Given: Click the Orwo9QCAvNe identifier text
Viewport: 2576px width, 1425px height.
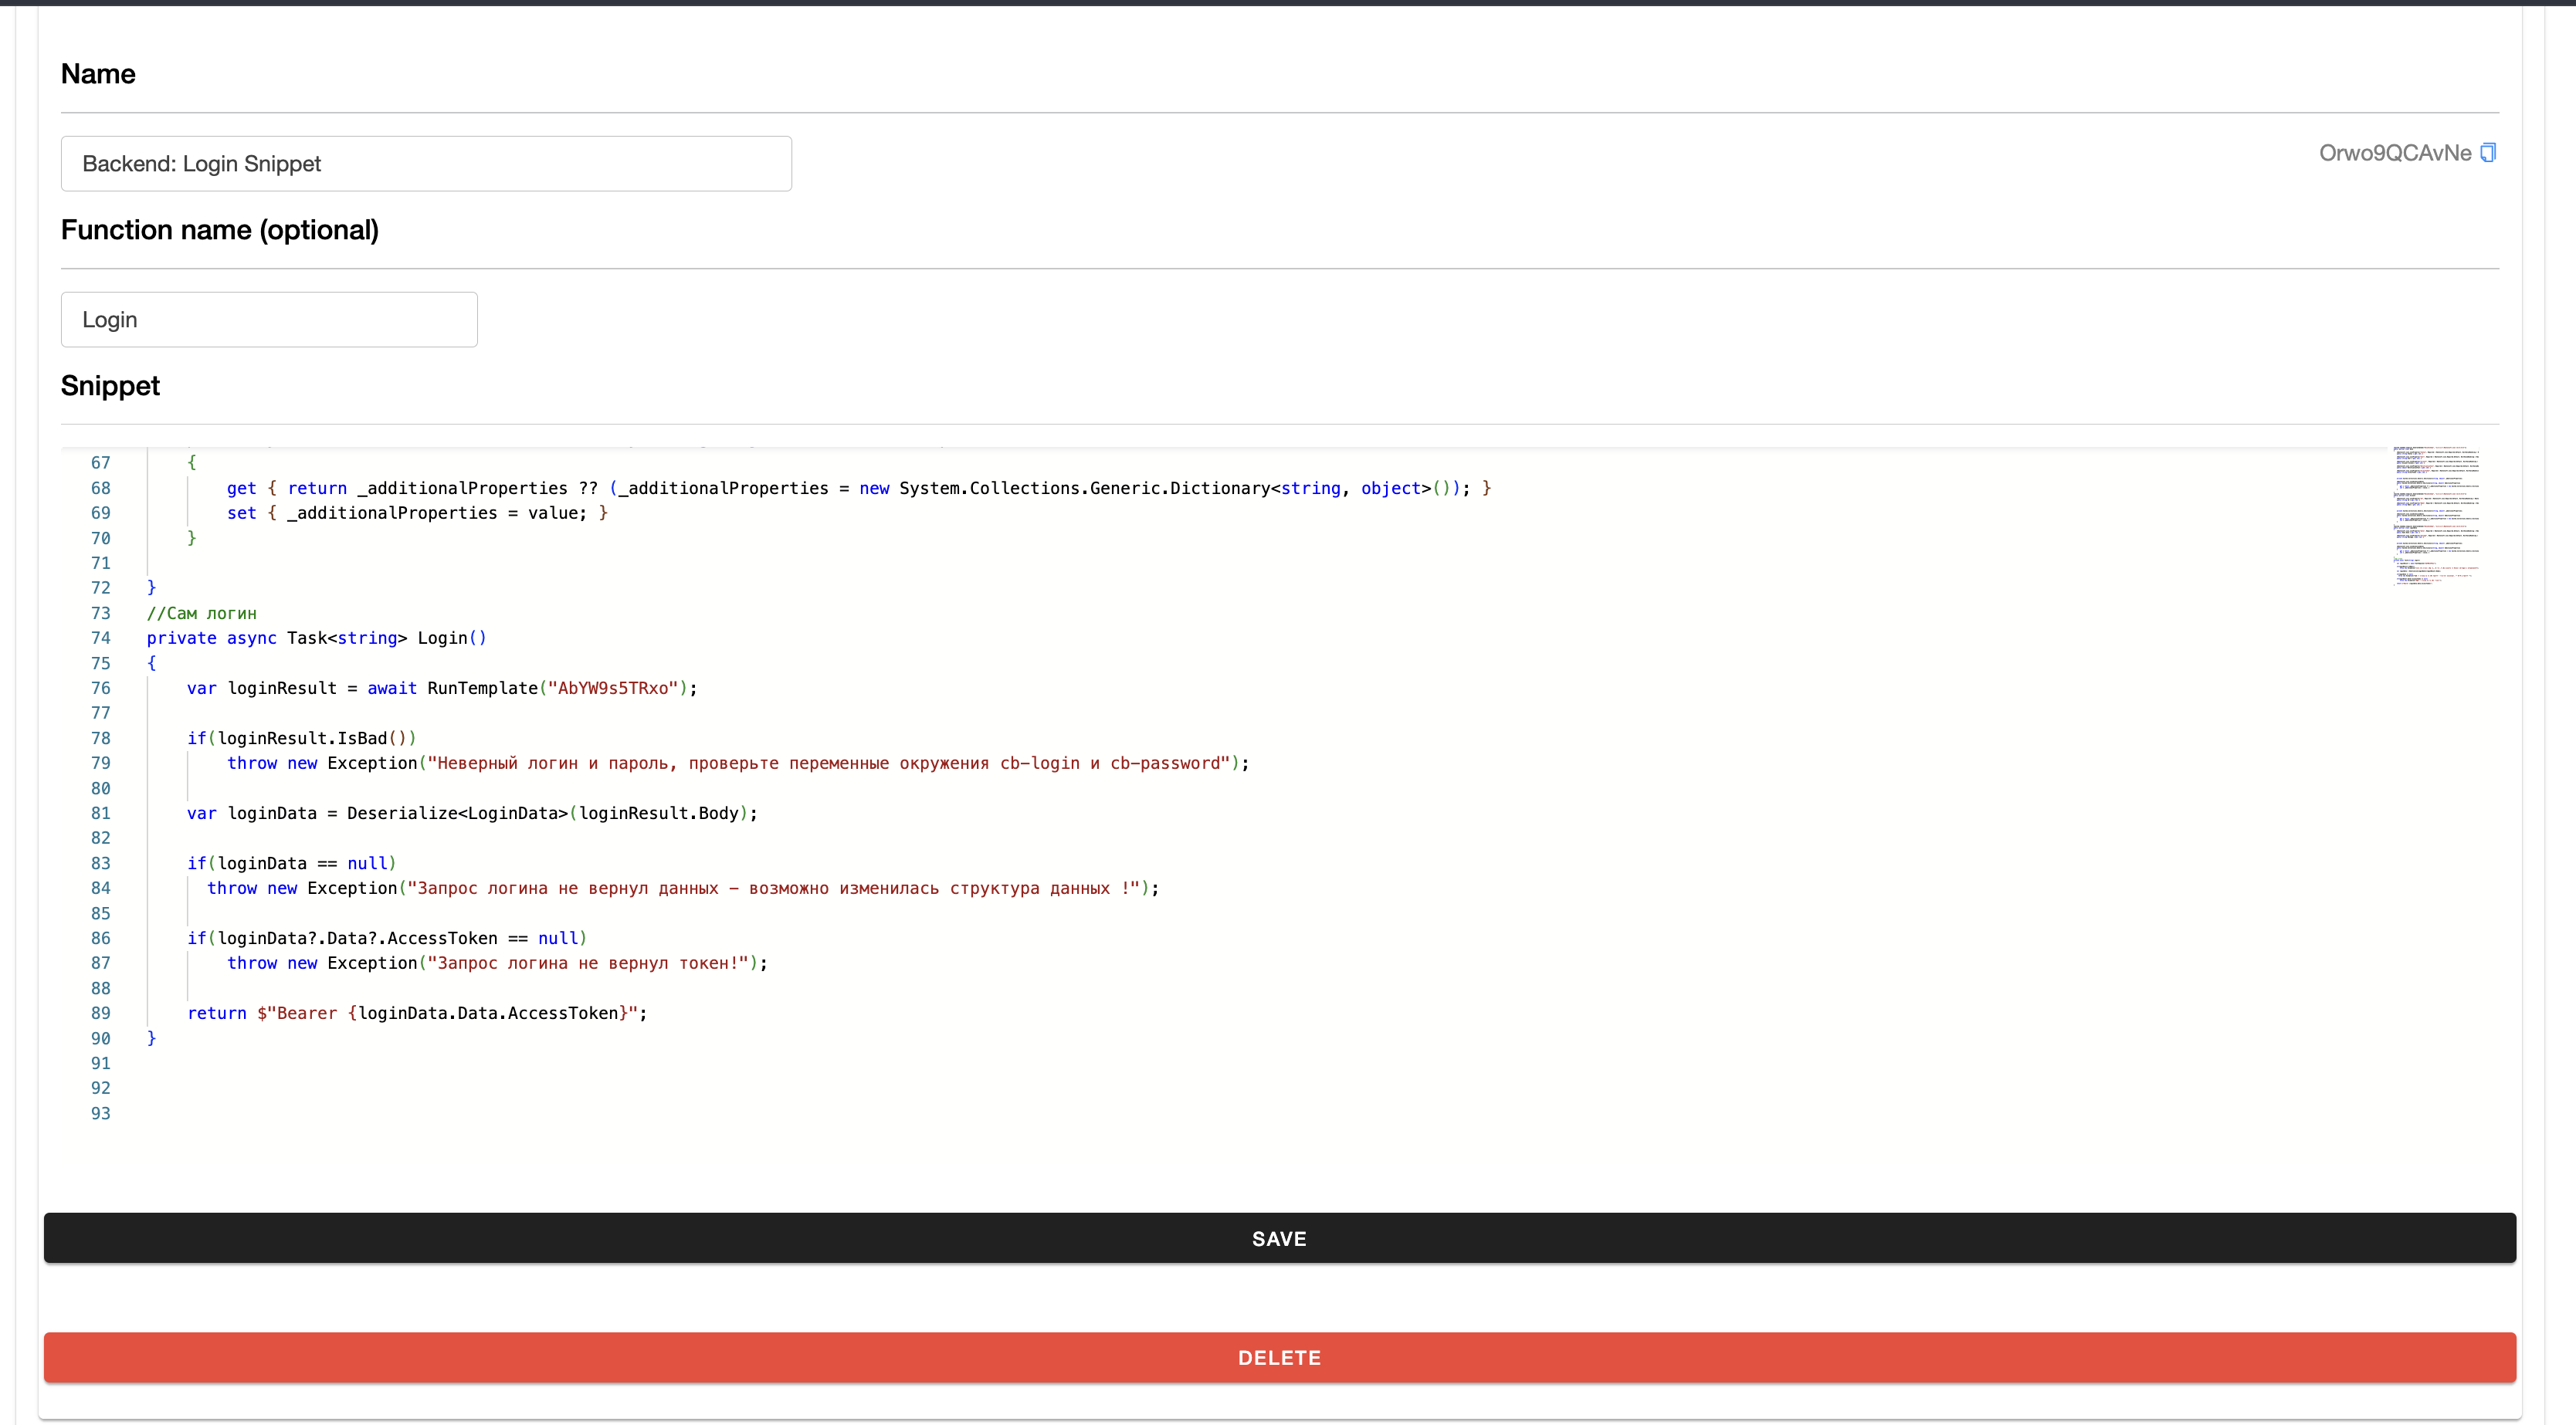Looking at the screenshot, I should pos(2394,153).
